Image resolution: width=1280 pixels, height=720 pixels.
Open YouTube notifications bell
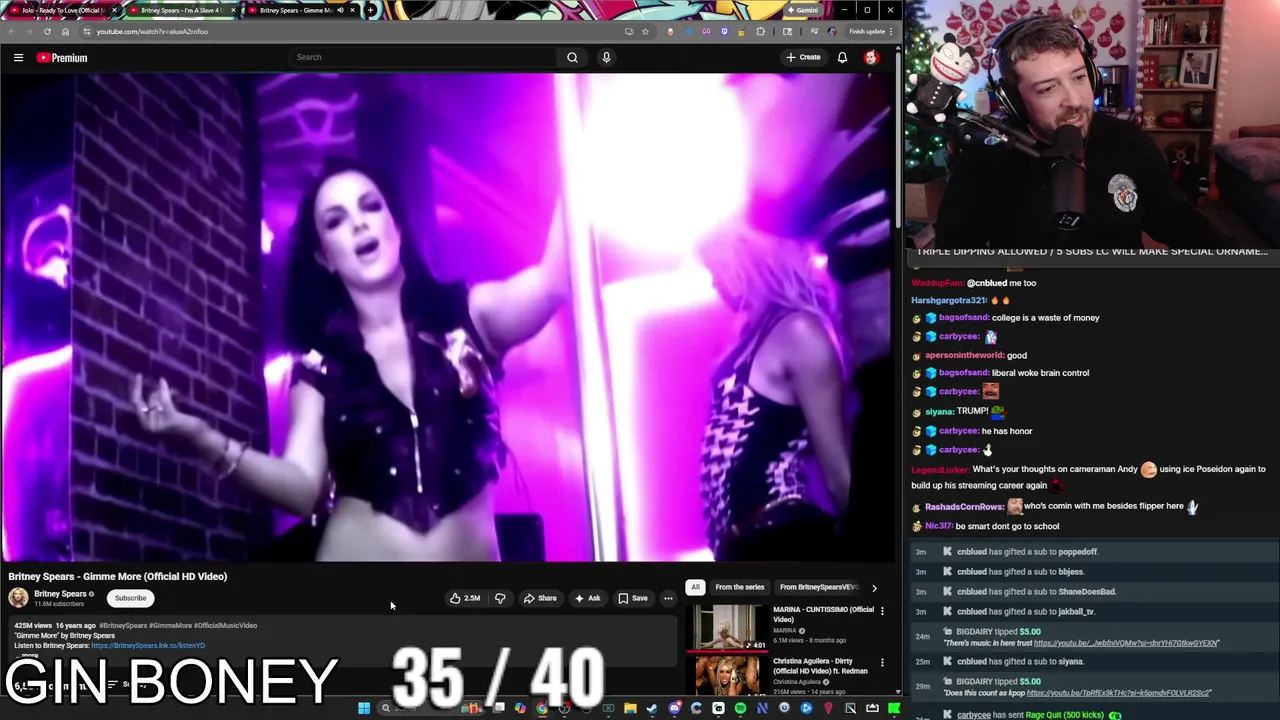[842, 57]
